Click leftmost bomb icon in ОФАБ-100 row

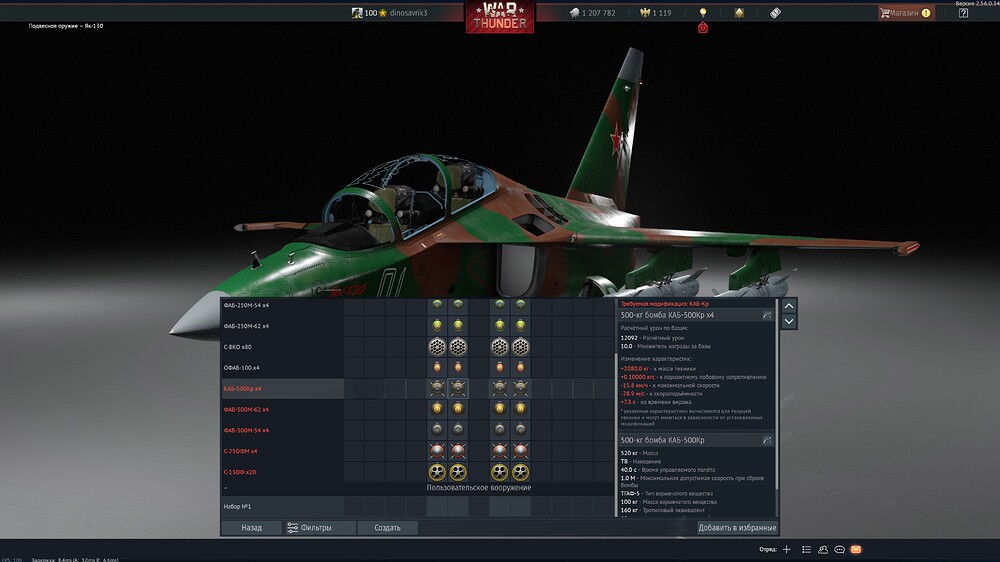pyautogui.click(x=437, y=367)
